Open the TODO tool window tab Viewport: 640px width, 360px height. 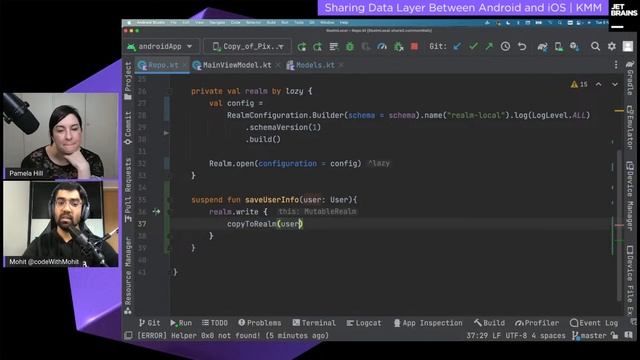pos(215,323)
